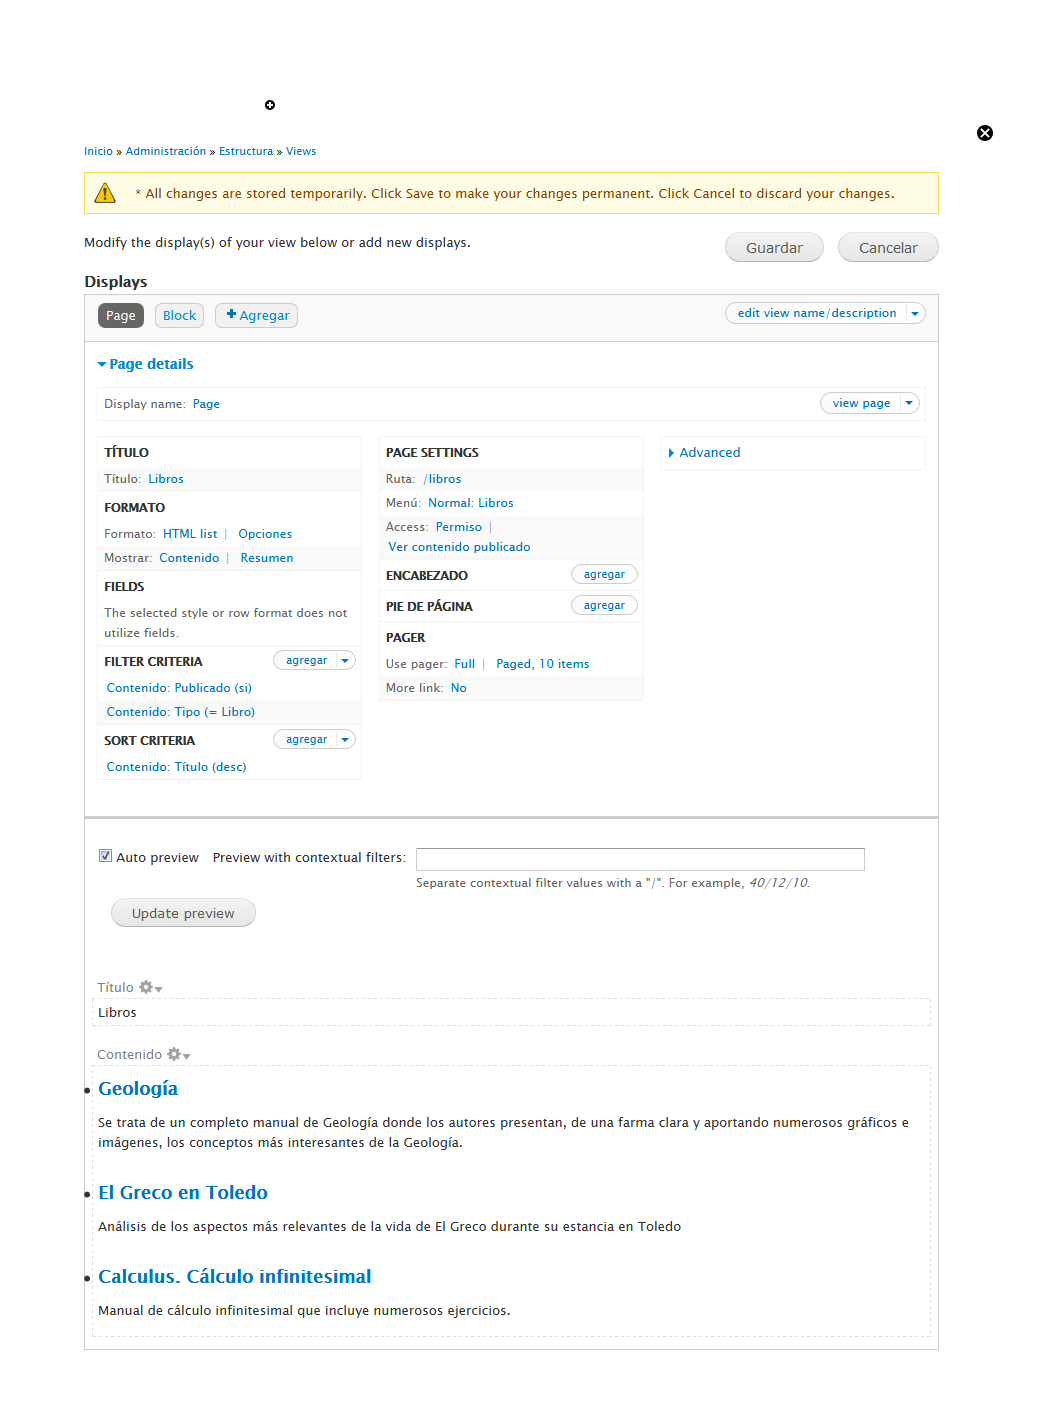The height and width of the screenshot is (1403, 1063).
Task: Open the gear menu next to Contenido
Action: (x=178, y=1055)
